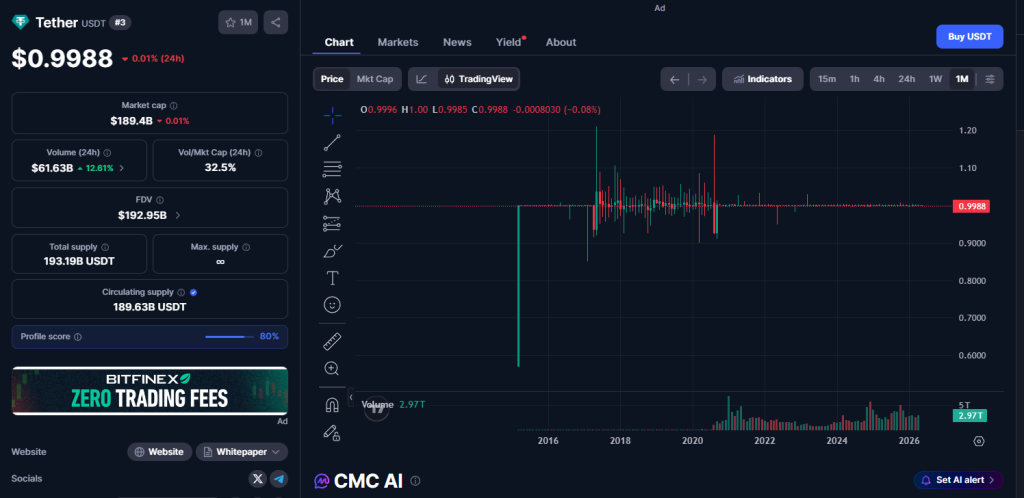
Task: Click the Volume 2.97T legend label
Action: tap(393, 405)
